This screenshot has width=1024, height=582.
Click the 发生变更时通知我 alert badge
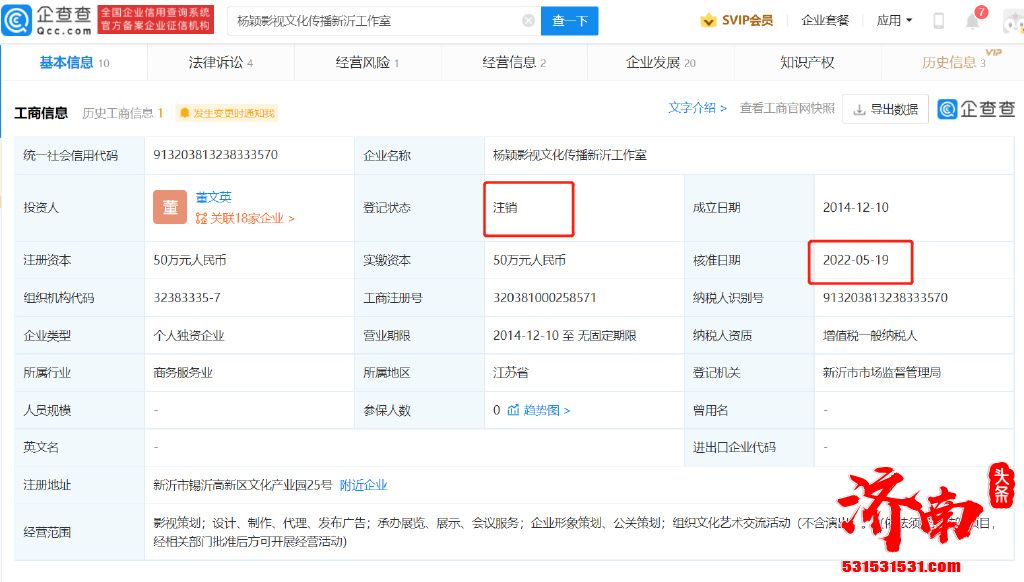[x=227, y=113]
